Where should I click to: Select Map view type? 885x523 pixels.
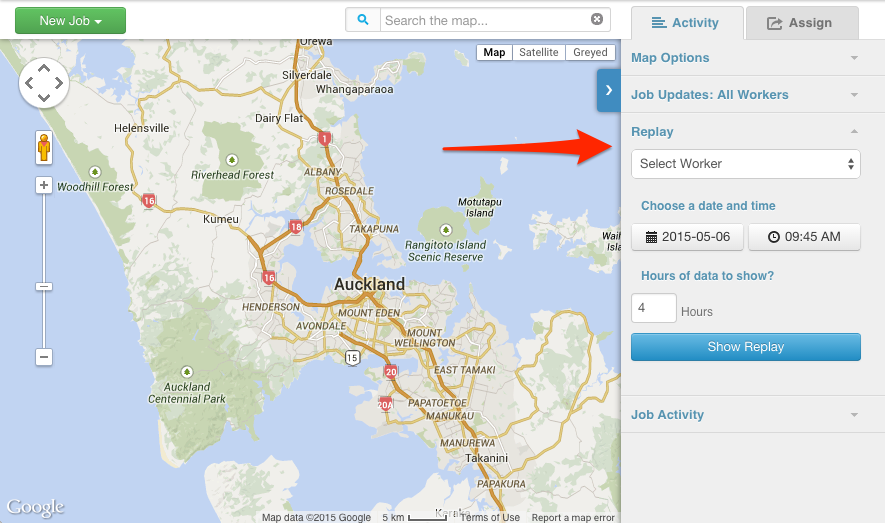tap(494, 52)
